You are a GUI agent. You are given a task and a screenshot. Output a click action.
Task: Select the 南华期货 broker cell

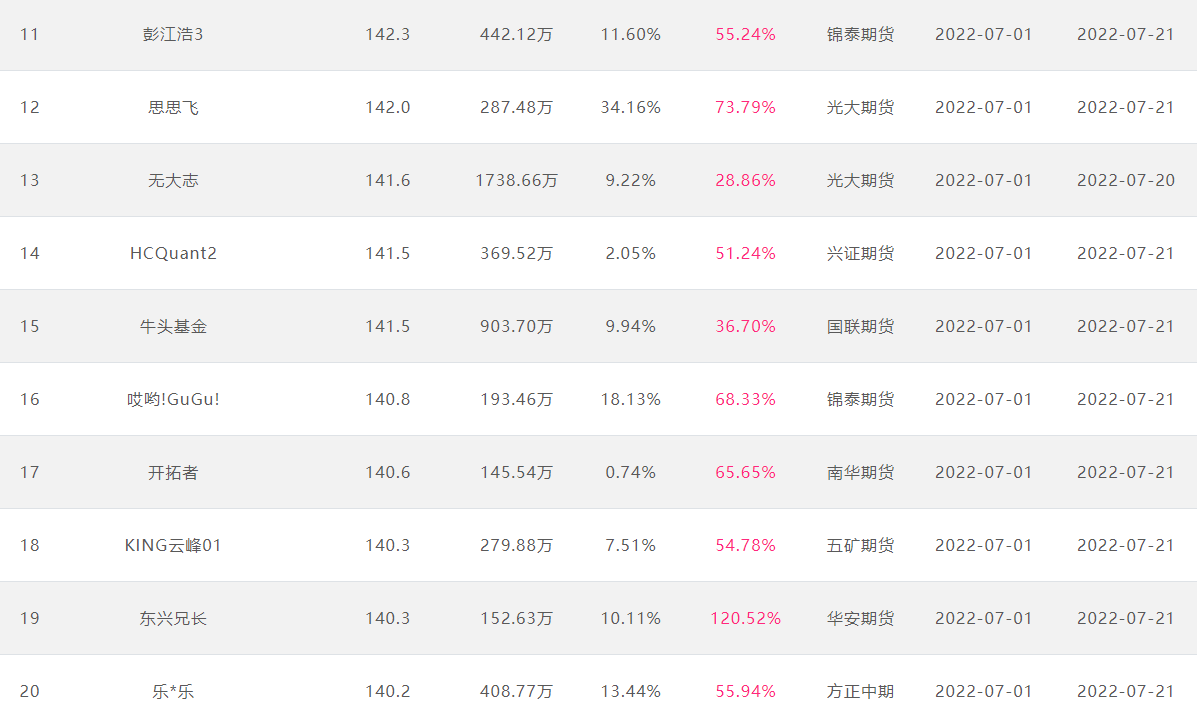pos(860,472)
